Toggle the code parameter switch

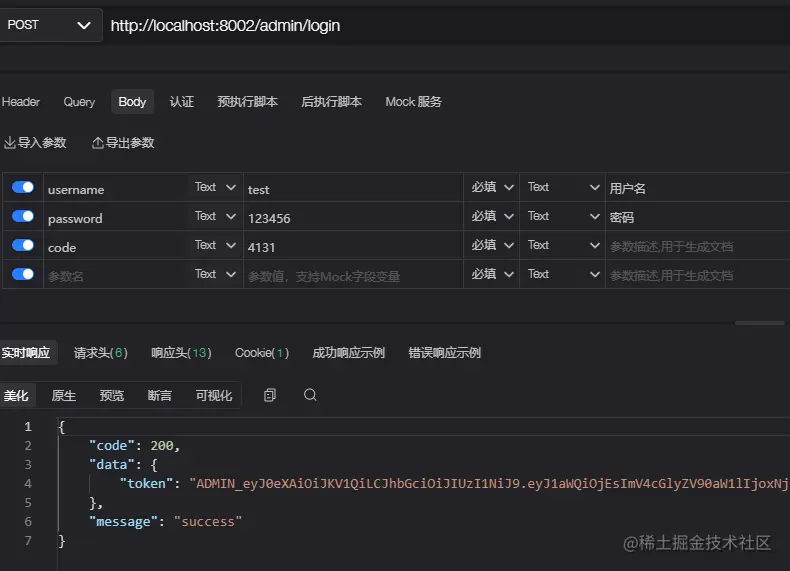coord(23,245)
